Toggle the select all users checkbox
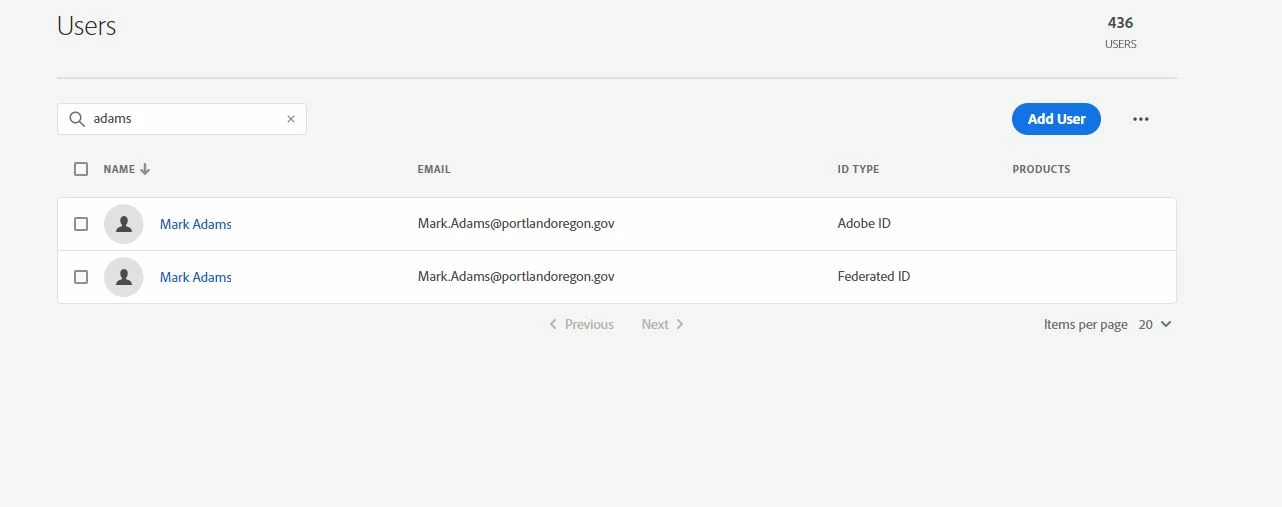The width and height of the screenshot is (1282, 507). pyautogui.click(x=81, y=169)
